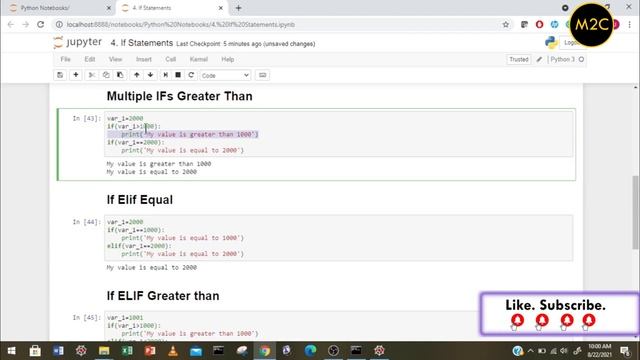Reload the page
This screenshot has width=640, height=360.
point(40,24)
